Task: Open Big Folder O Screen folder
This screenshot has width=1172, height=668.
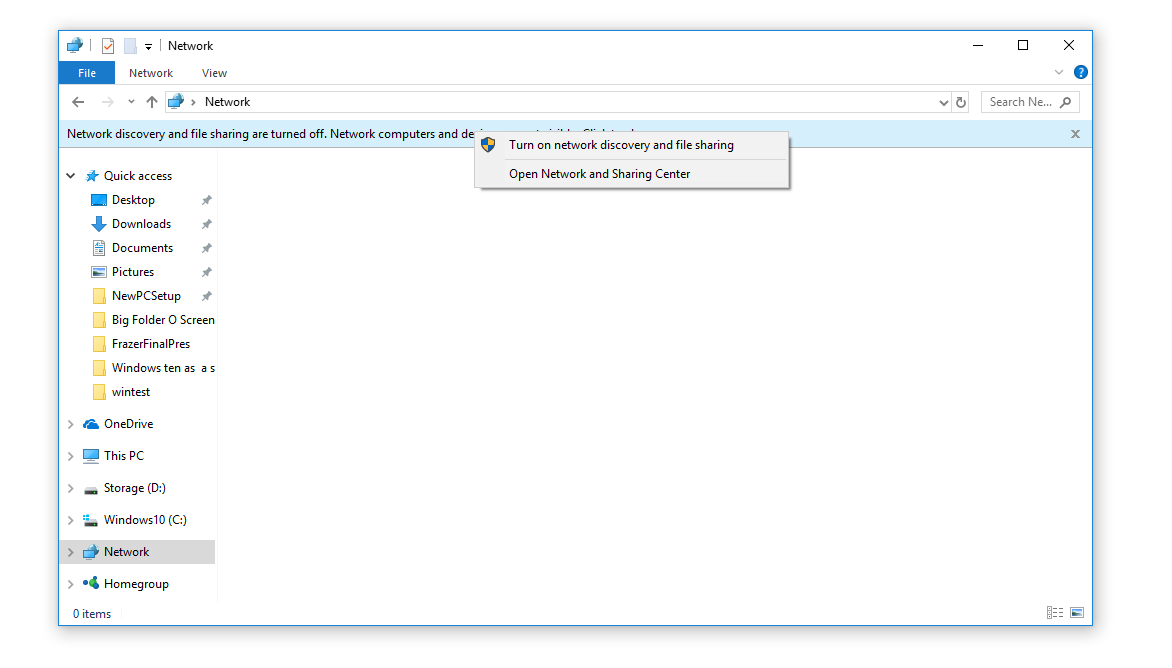Action: click(163, 319)
